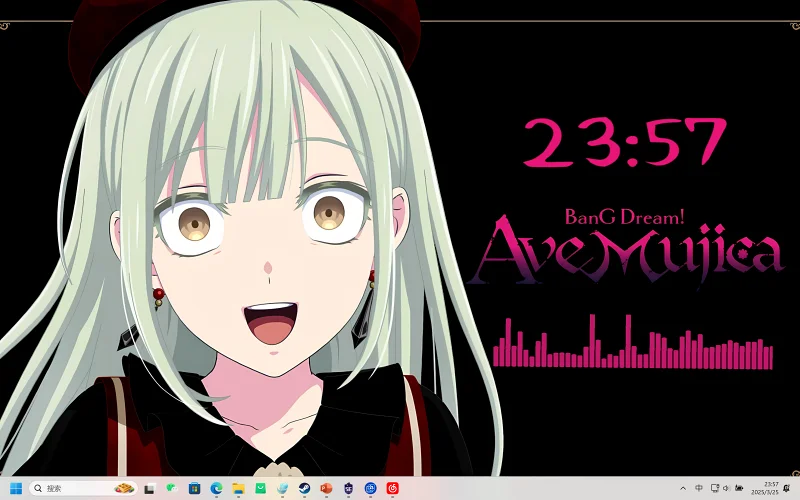Click the large pink 23:57 clock widget

[625, 142]
